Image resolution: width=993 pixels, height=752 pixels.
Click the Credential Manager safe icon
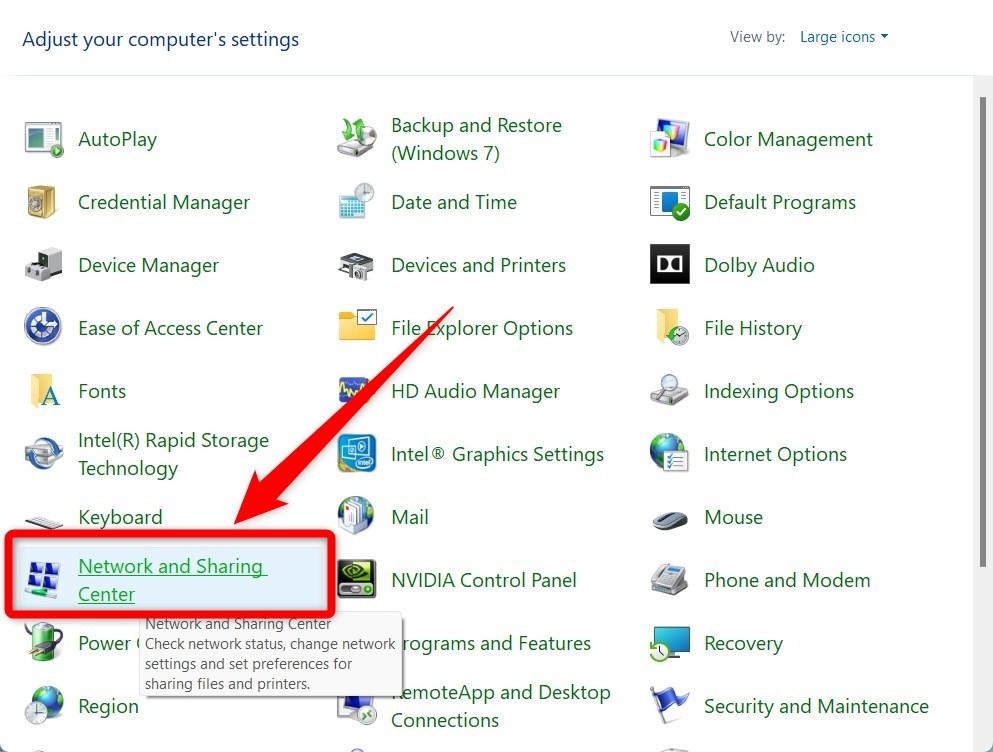tap(42, 202)
